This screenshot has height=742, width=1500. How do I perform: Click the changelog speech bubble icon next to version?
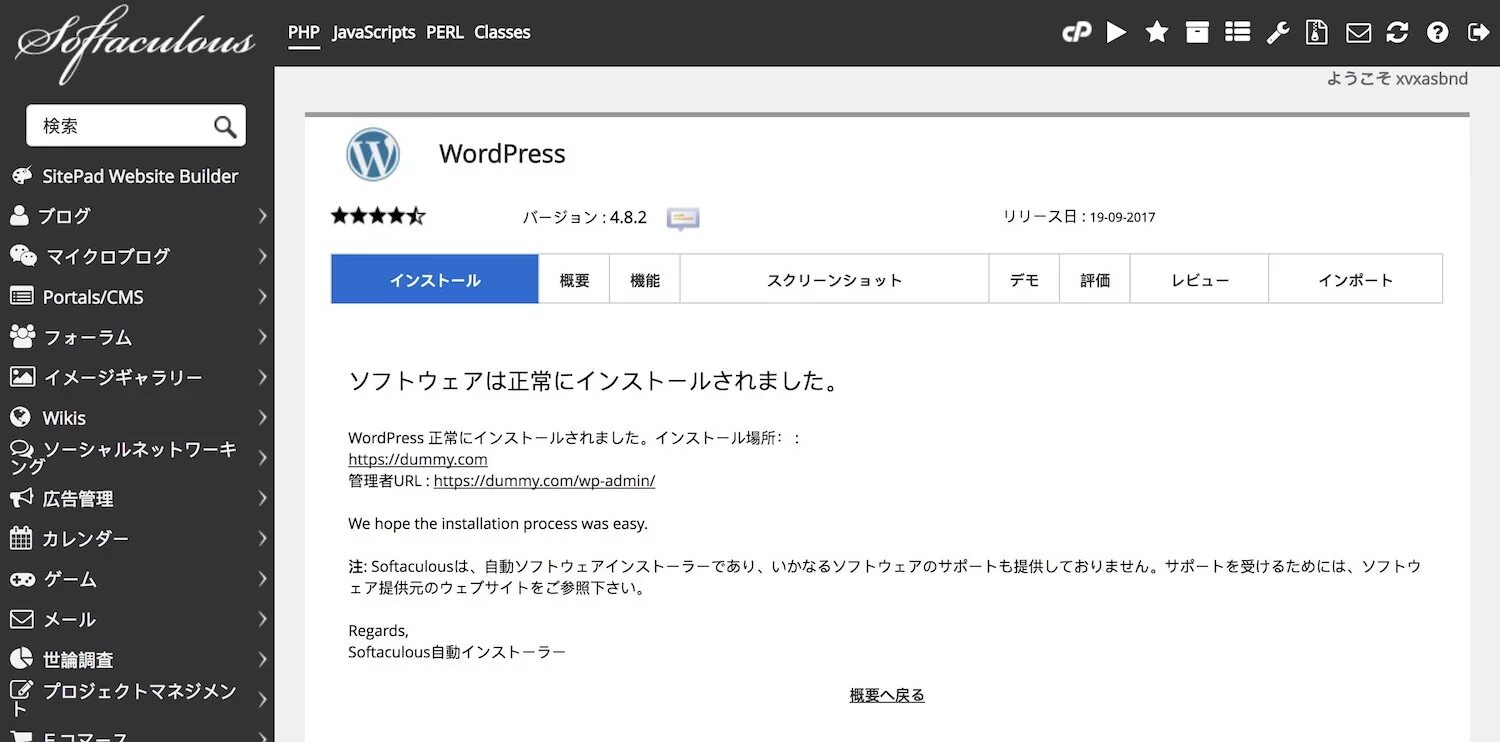pyautogui.click(x=683, y=219)
